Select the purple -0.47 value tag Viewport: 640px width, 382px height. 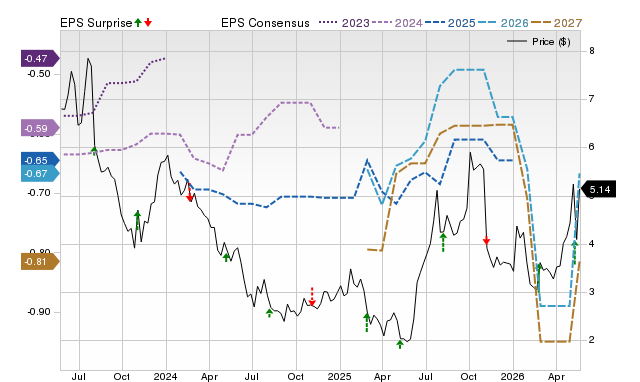pos(40,59)
